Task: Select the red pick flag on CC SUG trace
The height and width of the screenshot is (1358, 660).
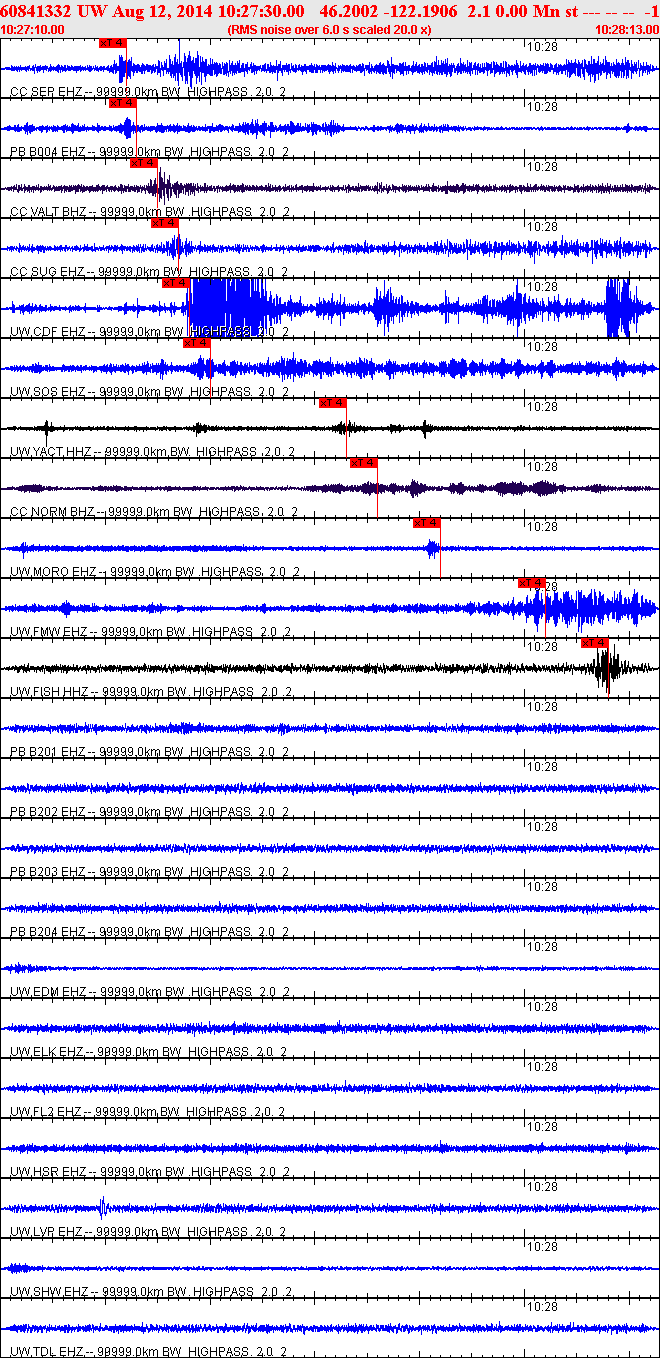Action: [x=164, y=223]
